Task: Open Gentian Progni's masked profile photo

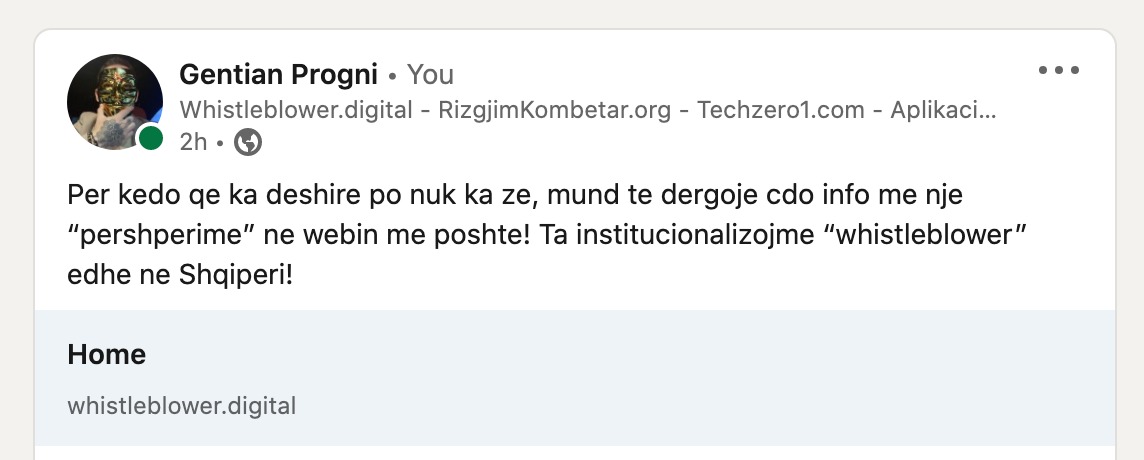Action: click(115, 101)
